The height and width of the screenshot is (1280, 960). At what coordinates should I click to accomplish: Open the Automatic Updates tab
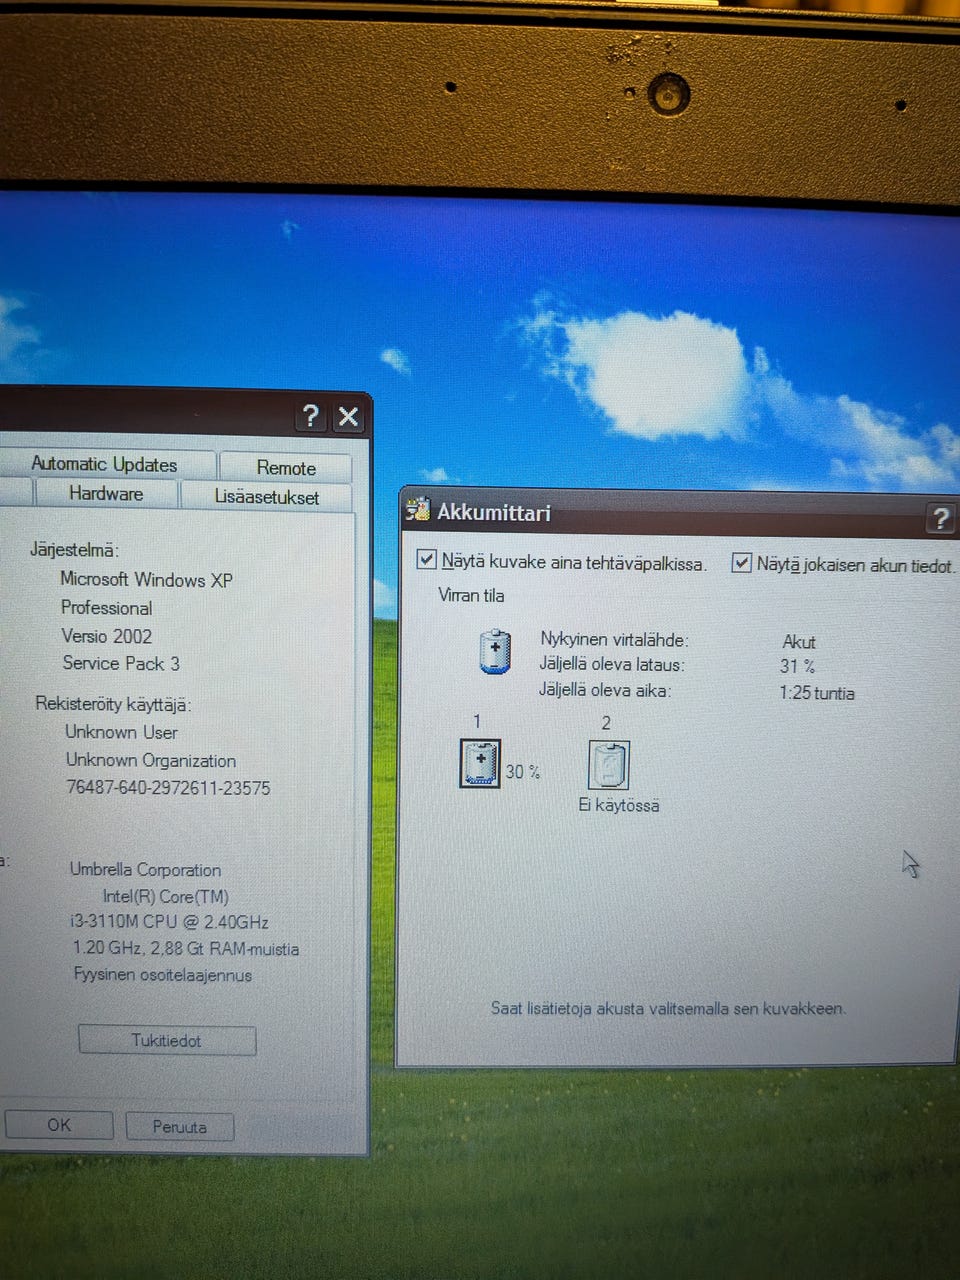coord(104,464)
